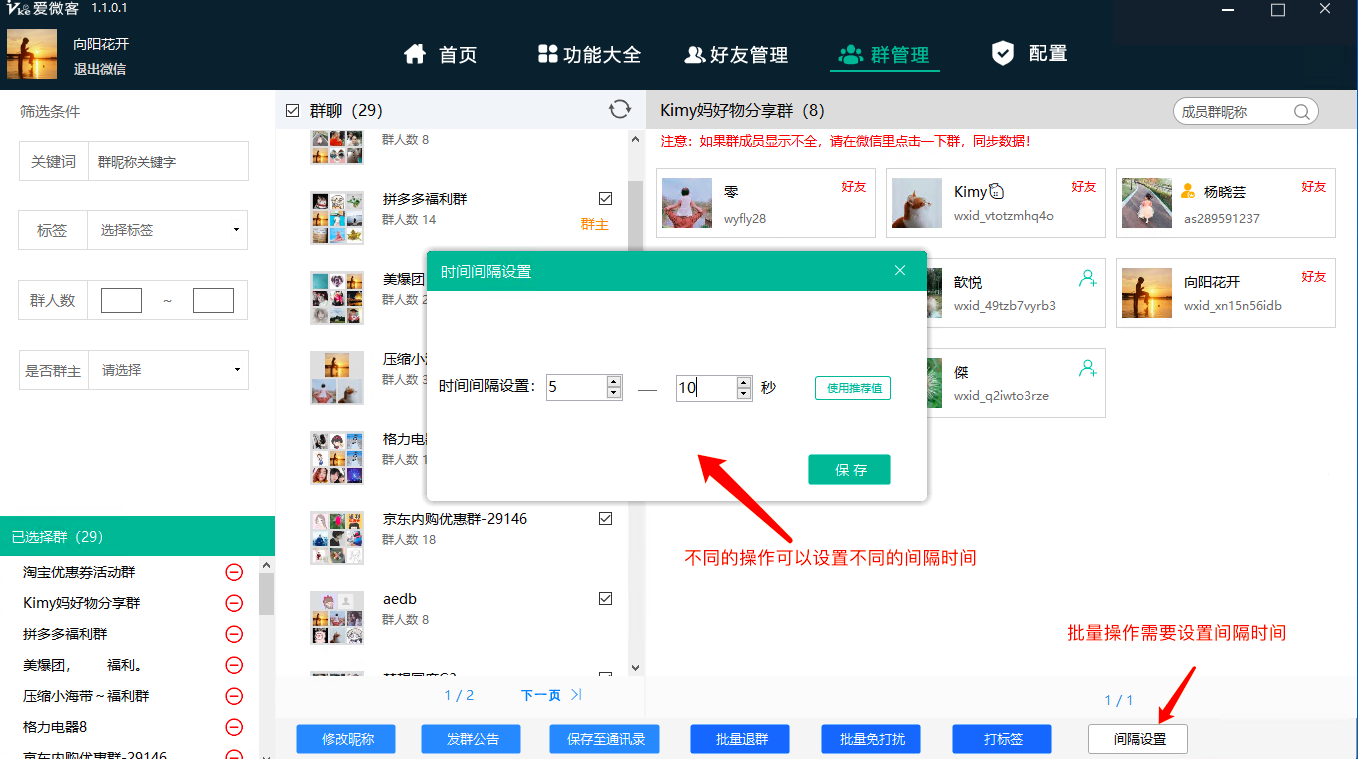Click add-friend icon on 歆悦 card

coord(1088,278)
